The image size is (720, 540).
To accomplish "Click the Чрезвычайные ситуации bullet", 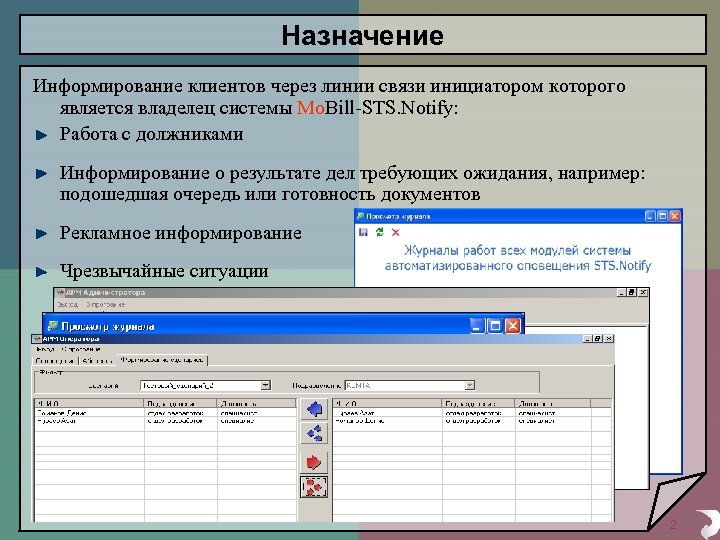I will pos(164,271).
